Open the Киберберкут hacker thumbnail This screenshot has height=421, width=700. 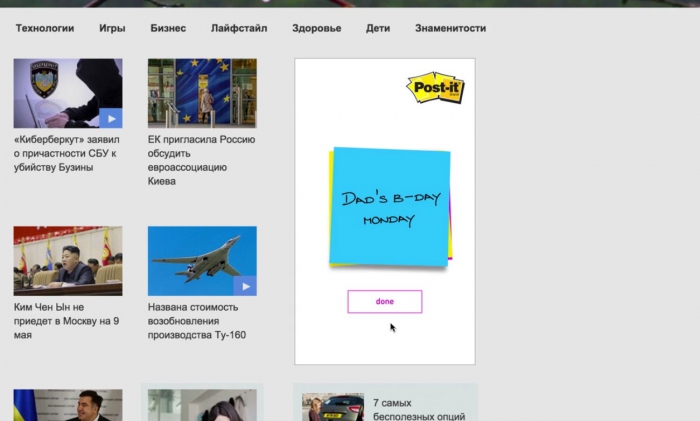tap(68, 93)
